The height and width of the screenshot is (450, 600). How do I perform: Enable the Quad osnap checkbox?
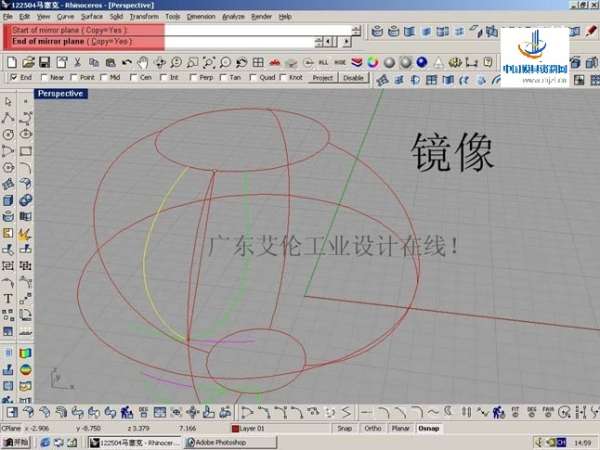[x=253, y=77]
